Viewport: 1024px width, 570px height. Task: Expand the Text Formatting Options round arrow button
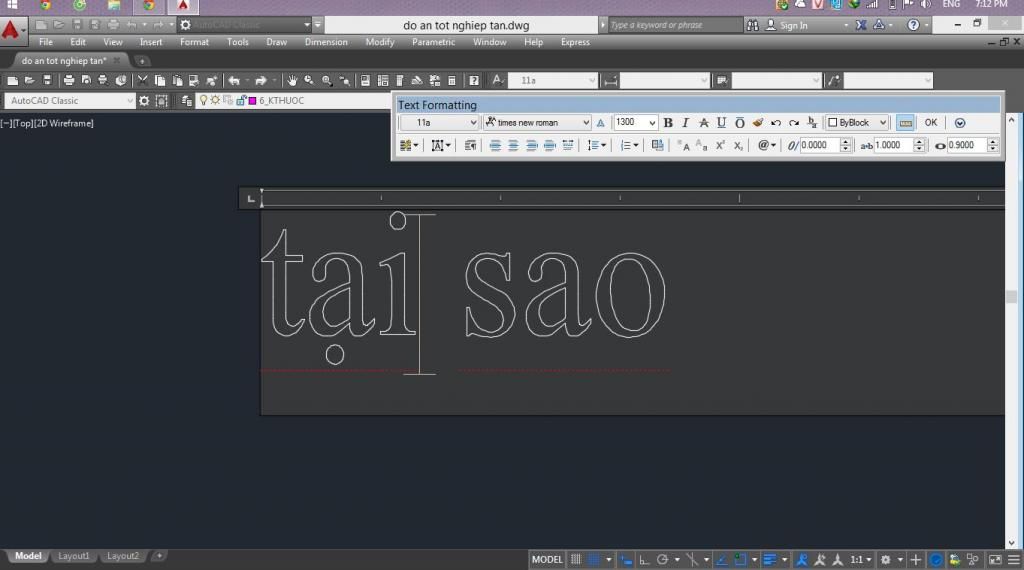pyautogui.click(x=959, y=123)
